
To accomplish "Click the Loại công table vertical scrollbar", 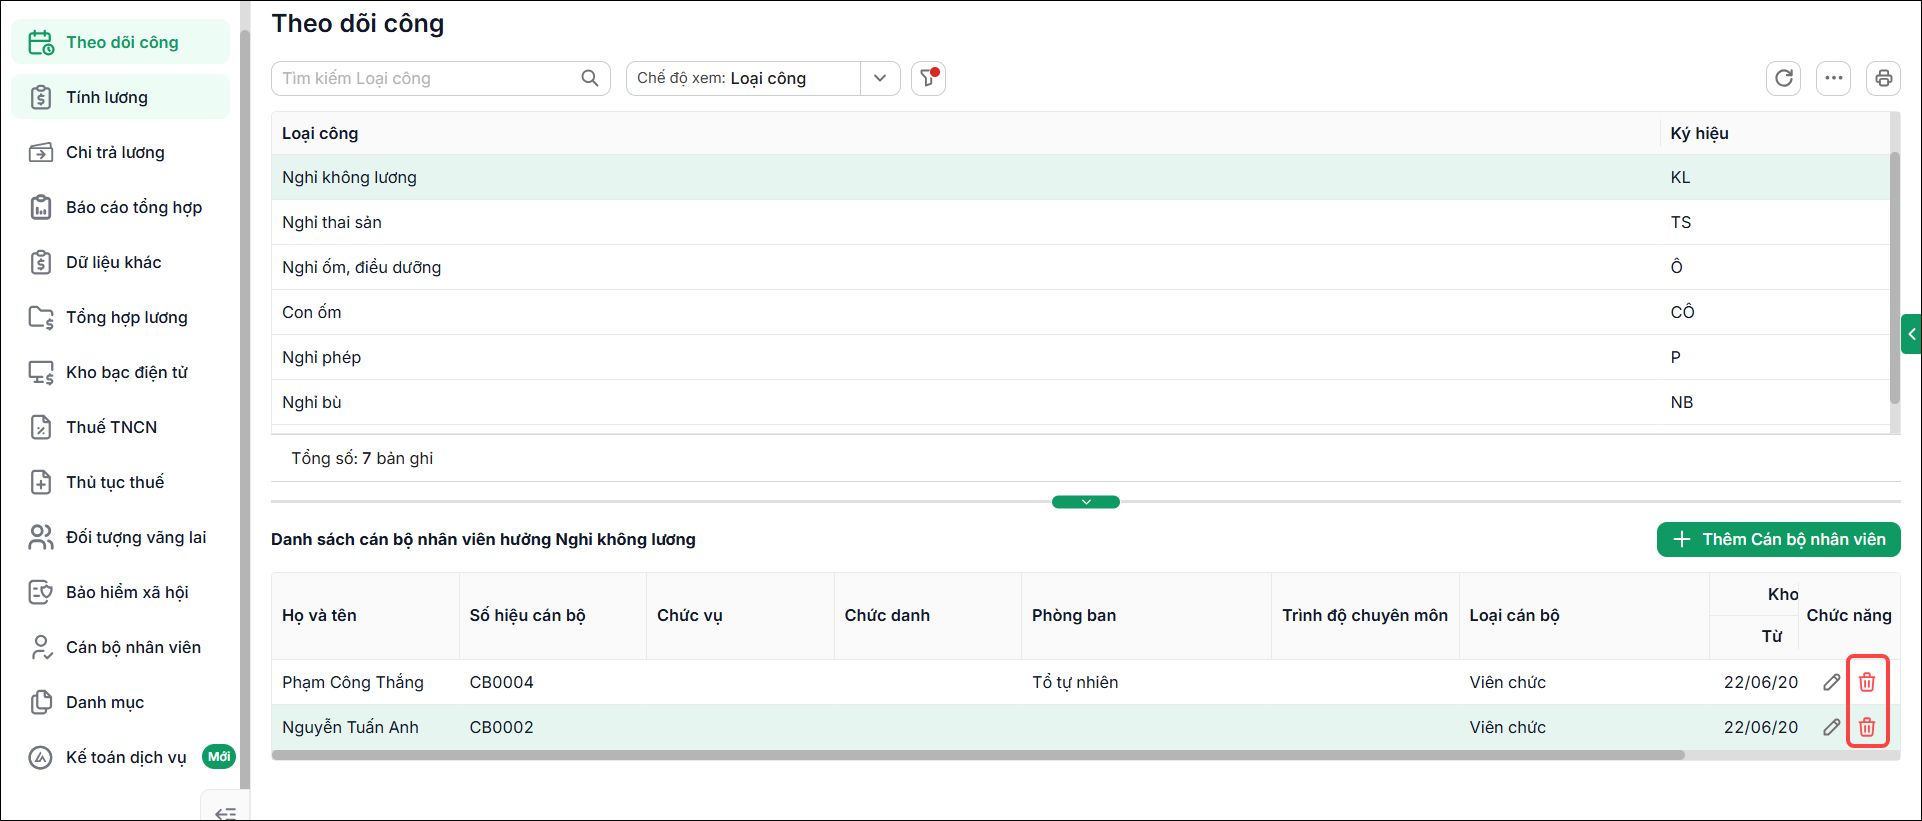I will (x=1894, y=277).
